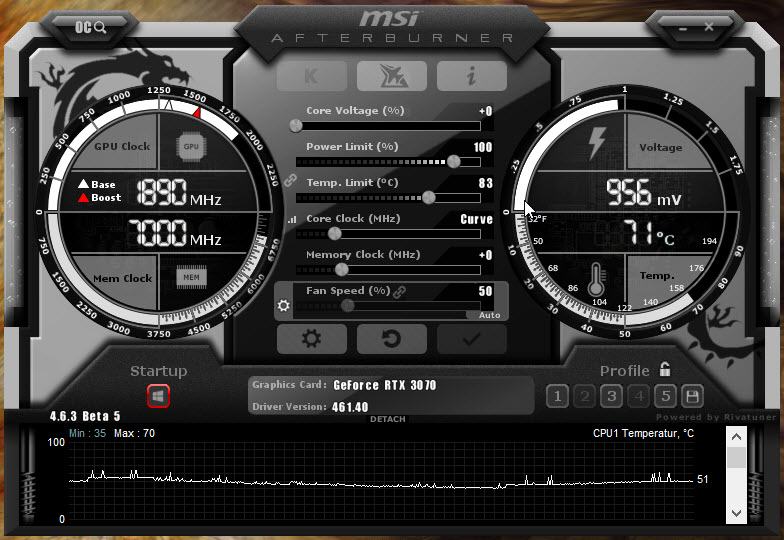The height and width of the screenshot is (540, 784).
Task: Click the DETACH monitoring label
Action: pos(388,419)
